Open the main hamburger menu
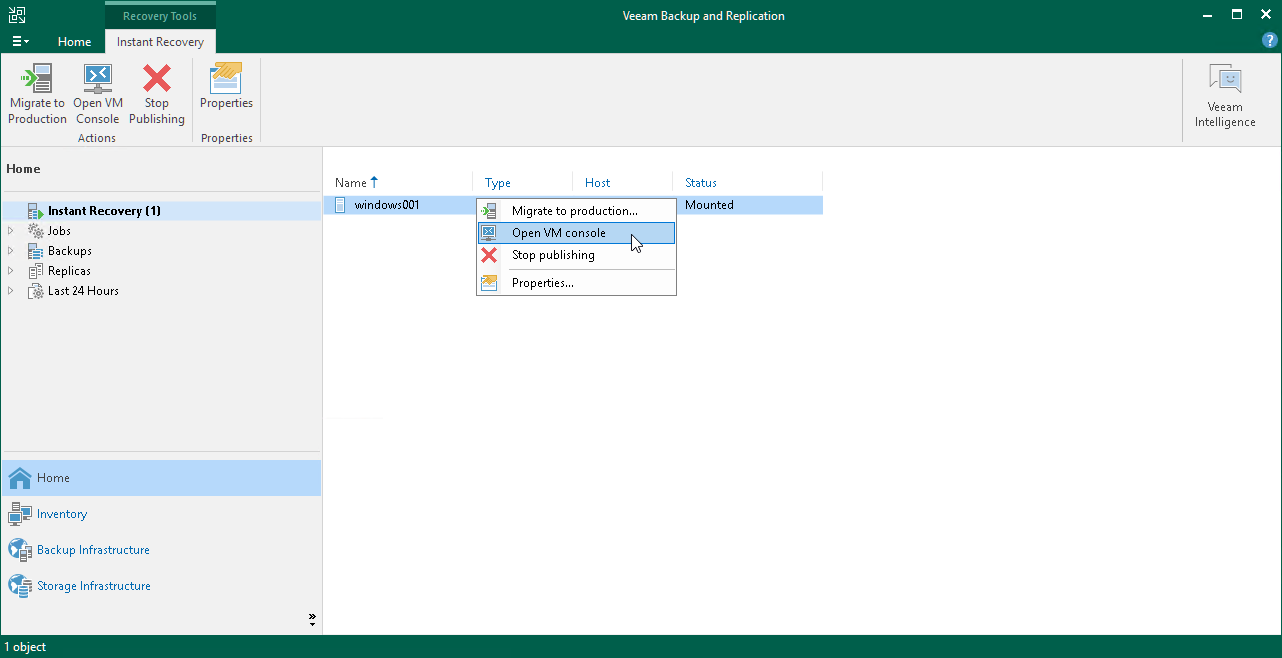The image size is (1282, 658). pos(19,40)
